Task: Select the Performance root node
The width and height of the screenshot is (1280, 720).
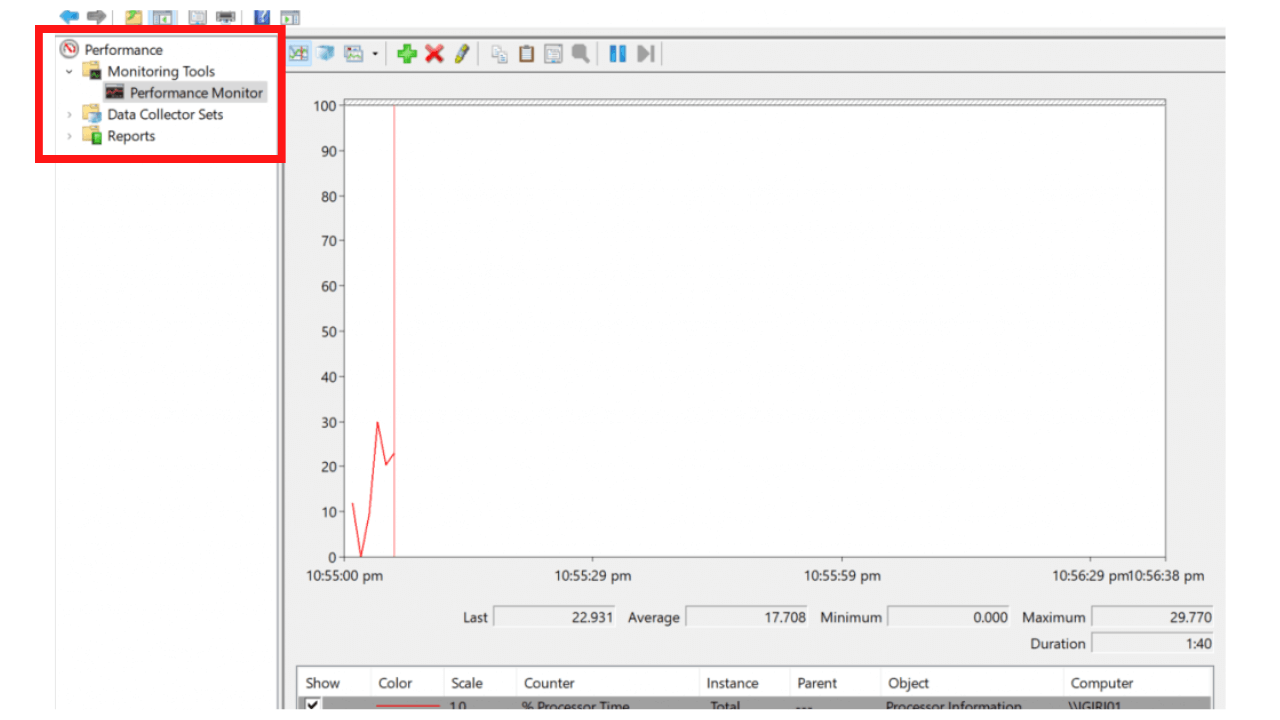Action: (123, 50)
